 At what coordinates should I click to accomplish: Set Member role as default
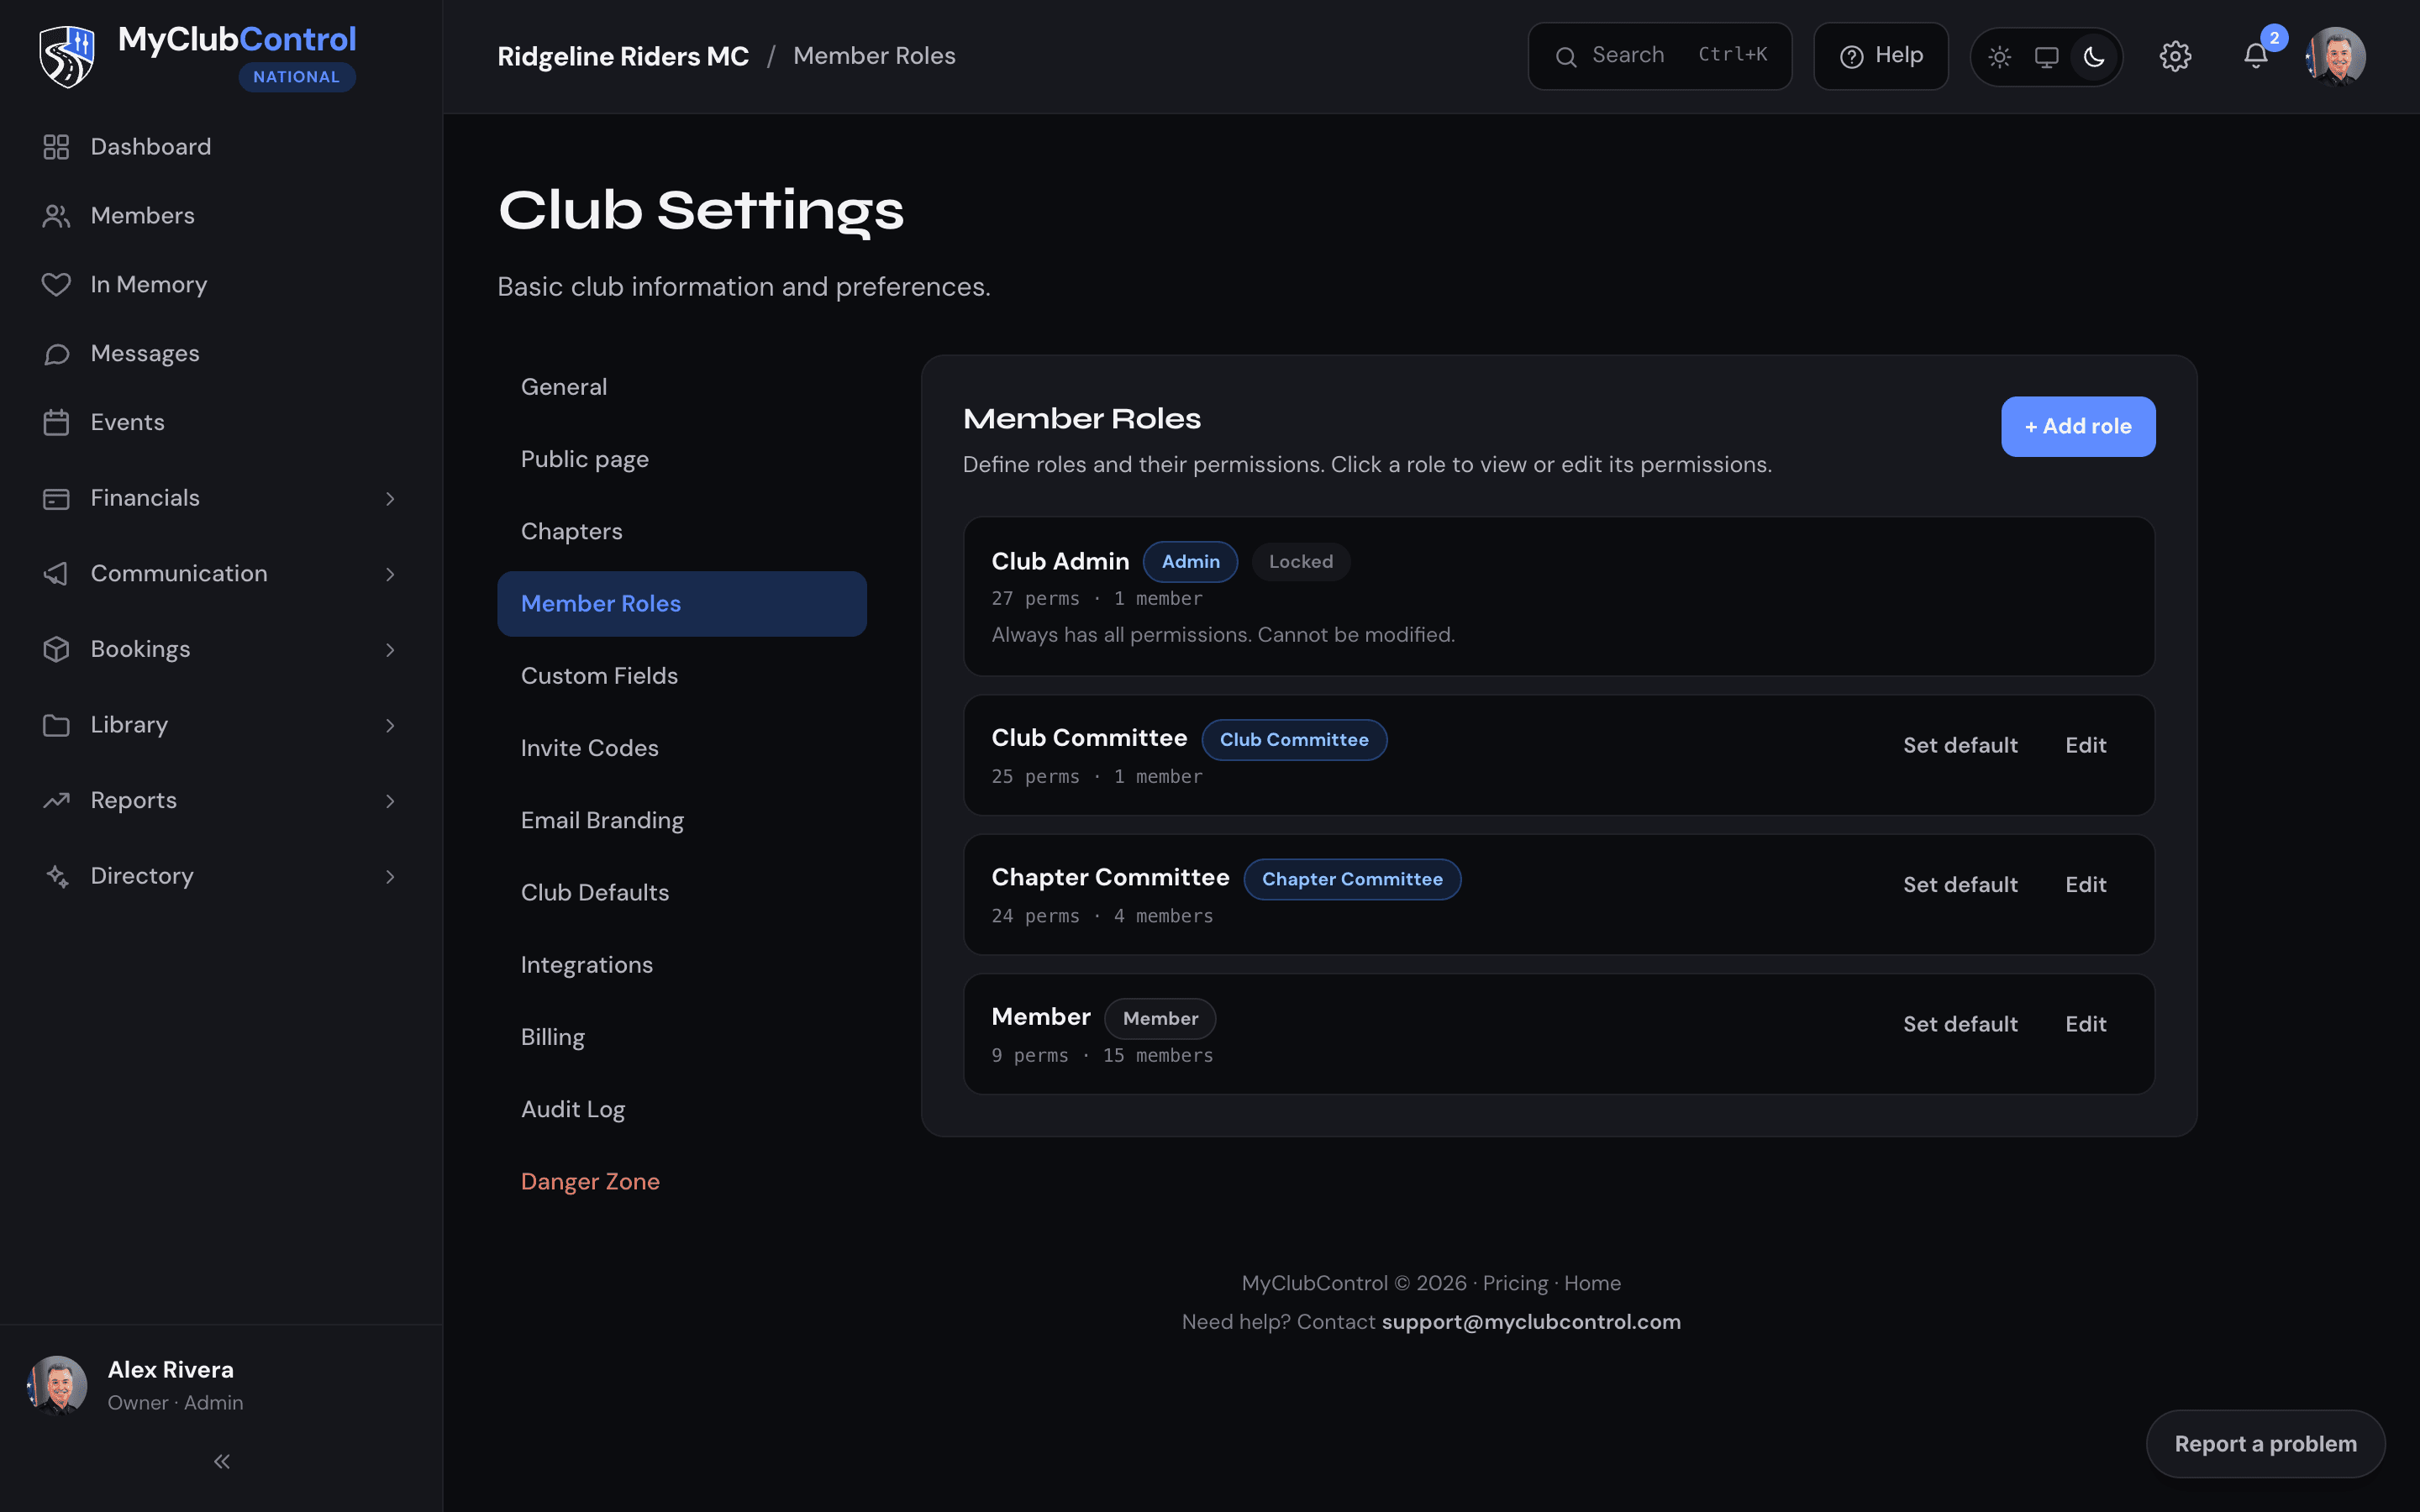(x=1960, y=1024)
